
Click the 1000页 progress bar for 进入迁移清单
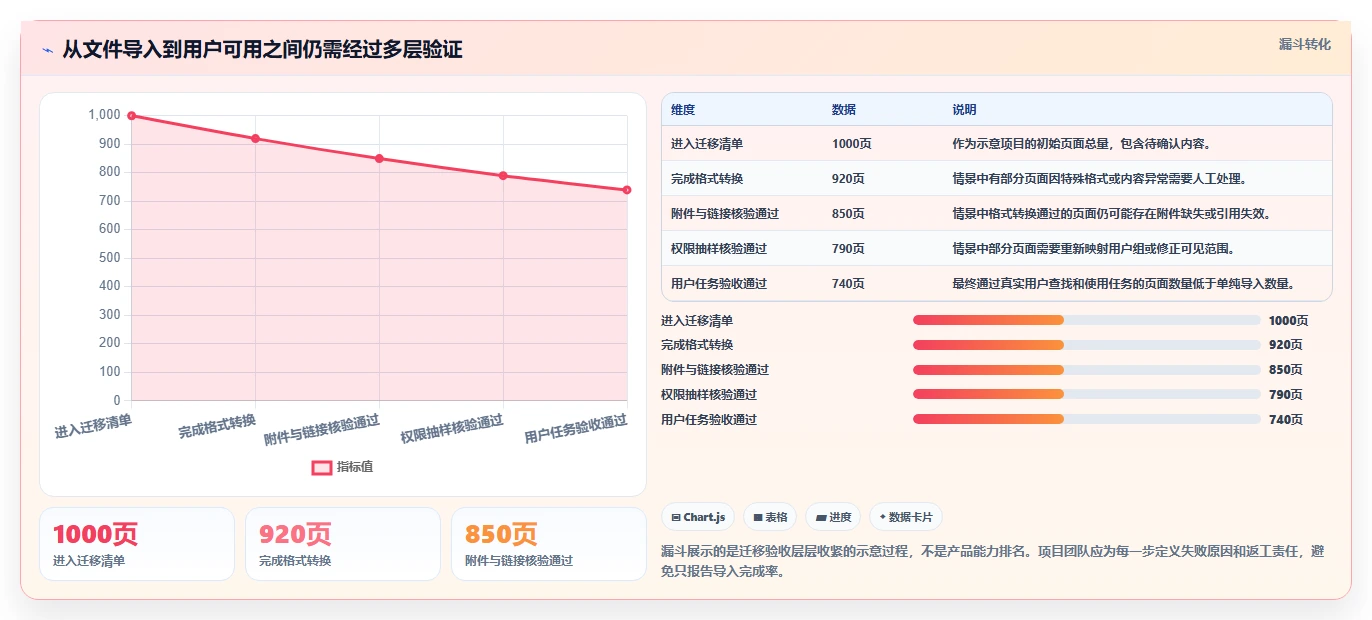1086,320
